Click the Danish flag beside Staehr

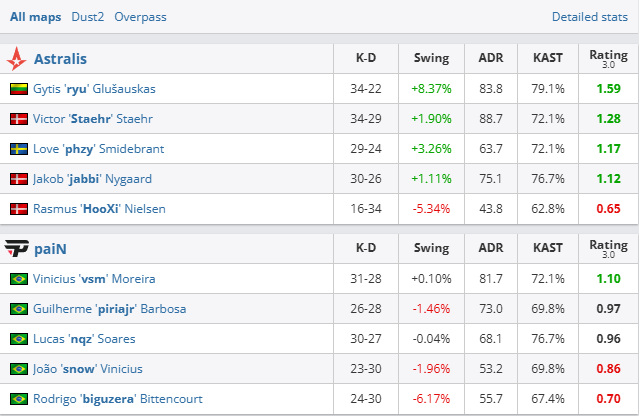click(x=18, y=119)
